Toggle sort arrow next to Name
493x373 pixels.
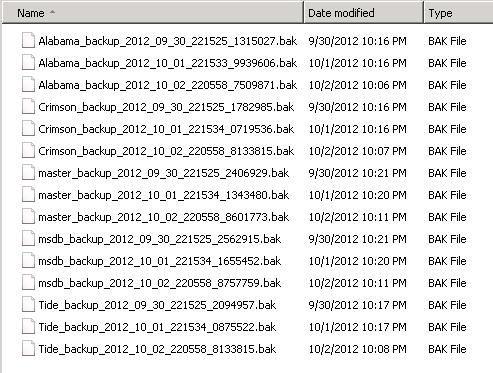[x=52, y=12]
